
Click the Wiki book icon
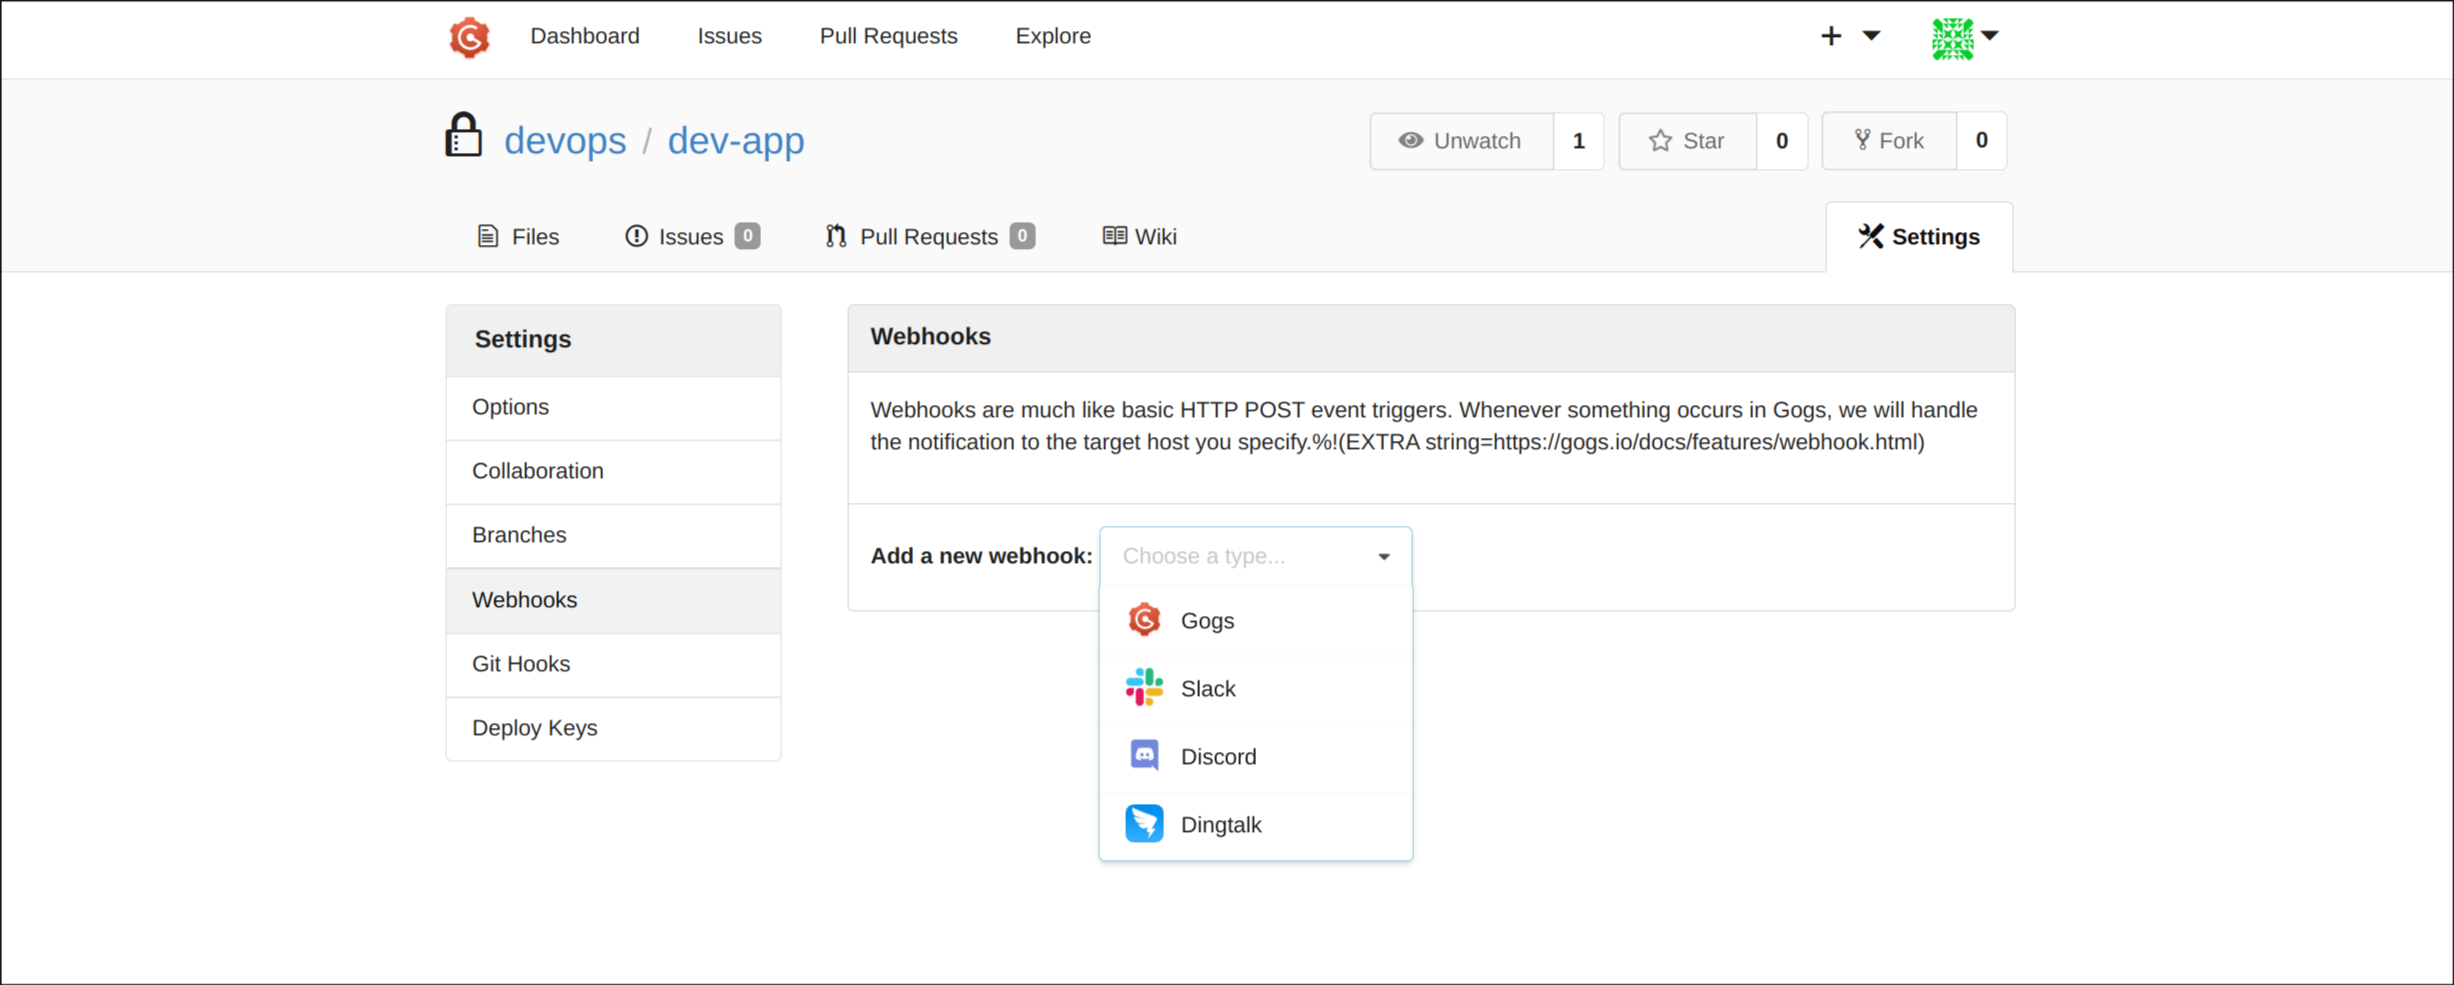pos(1114,236)
